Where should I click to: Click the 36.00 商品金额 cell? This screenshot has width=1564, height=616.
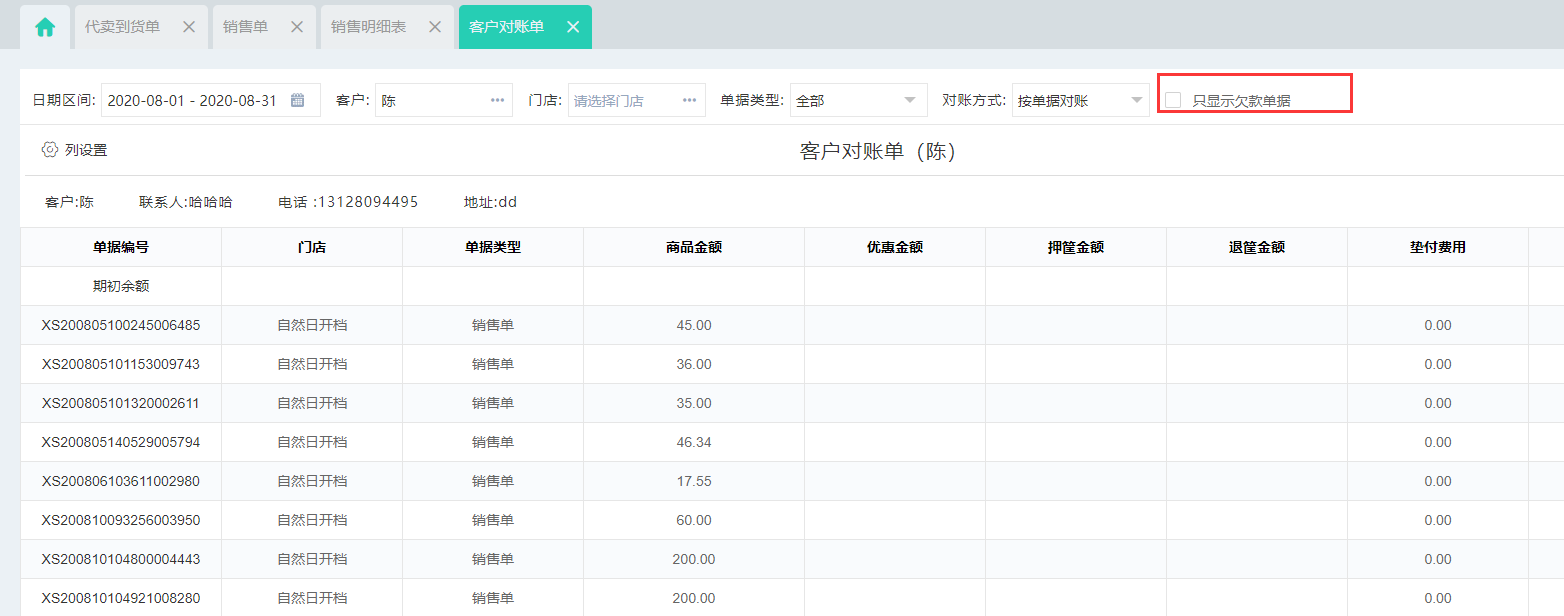tap(694, 364)
